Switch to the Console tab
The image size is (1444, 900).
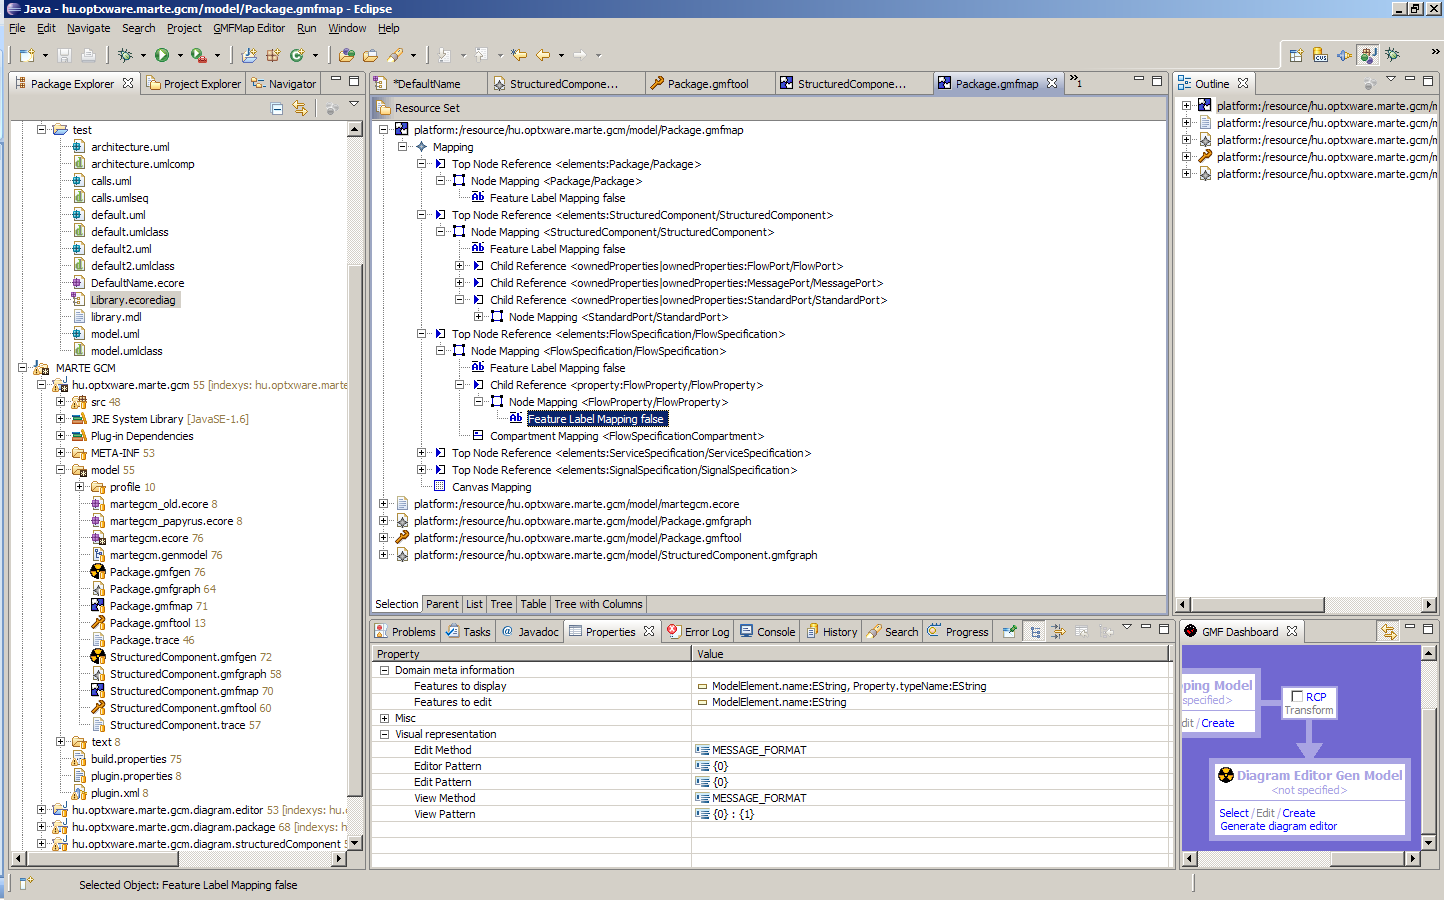767,632
